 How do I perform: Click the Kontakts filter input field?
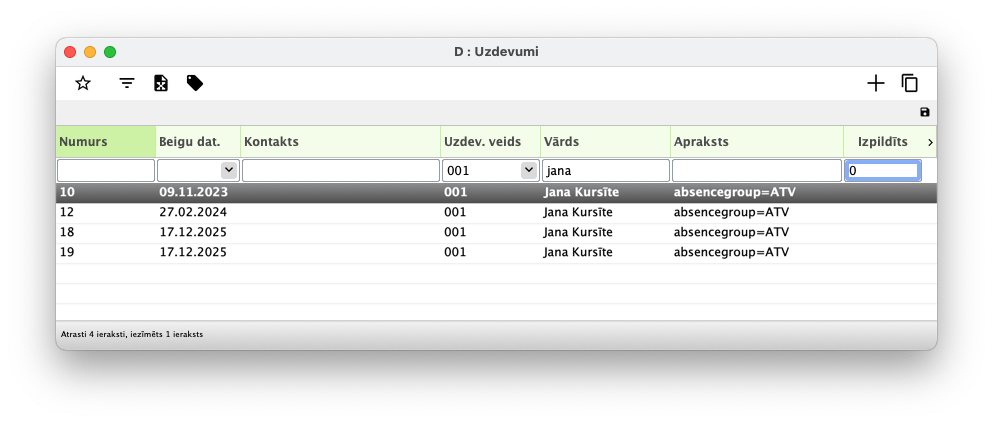(x=340, y=171)
